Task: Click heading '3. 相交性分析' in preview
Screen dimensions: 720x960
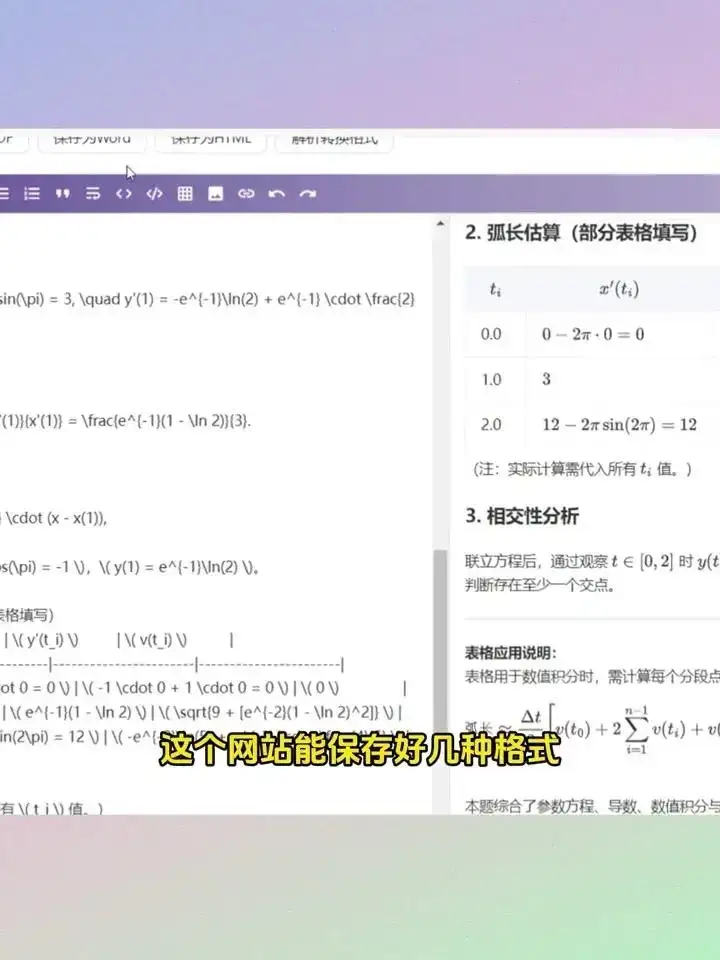Action: (x=522, y=516)
